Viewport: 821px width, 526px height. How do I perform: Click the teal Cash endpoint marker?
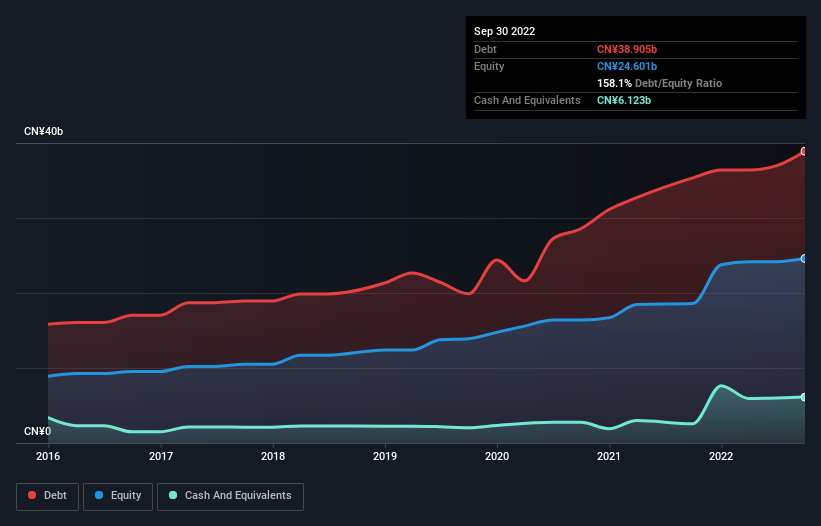pyautogui.click(x=804, y=397)
